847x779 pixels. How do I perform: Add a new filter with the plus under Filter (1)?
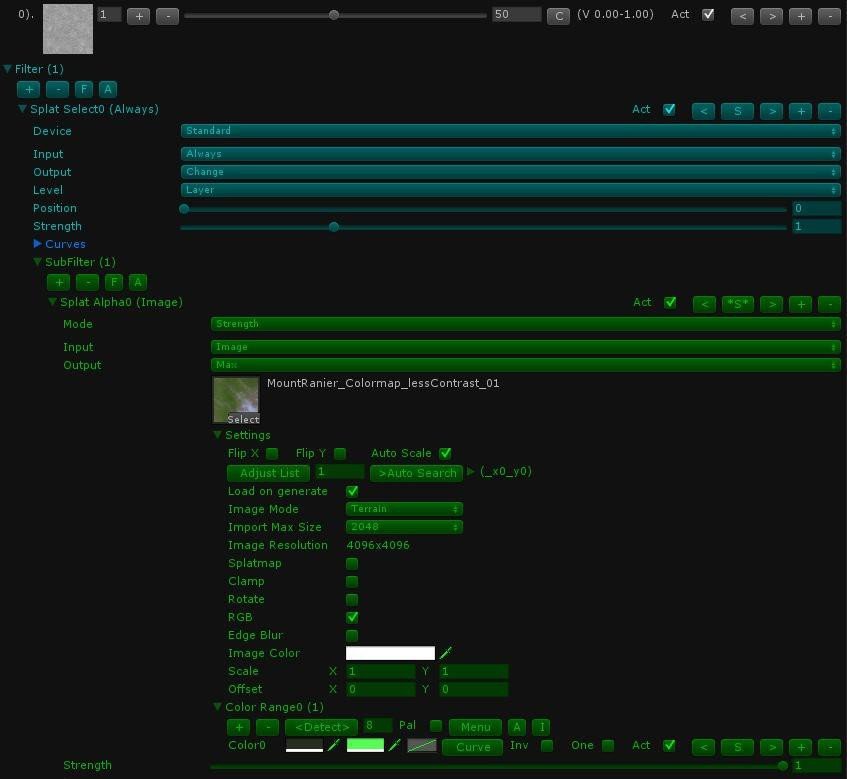click(x=29, y=89)
